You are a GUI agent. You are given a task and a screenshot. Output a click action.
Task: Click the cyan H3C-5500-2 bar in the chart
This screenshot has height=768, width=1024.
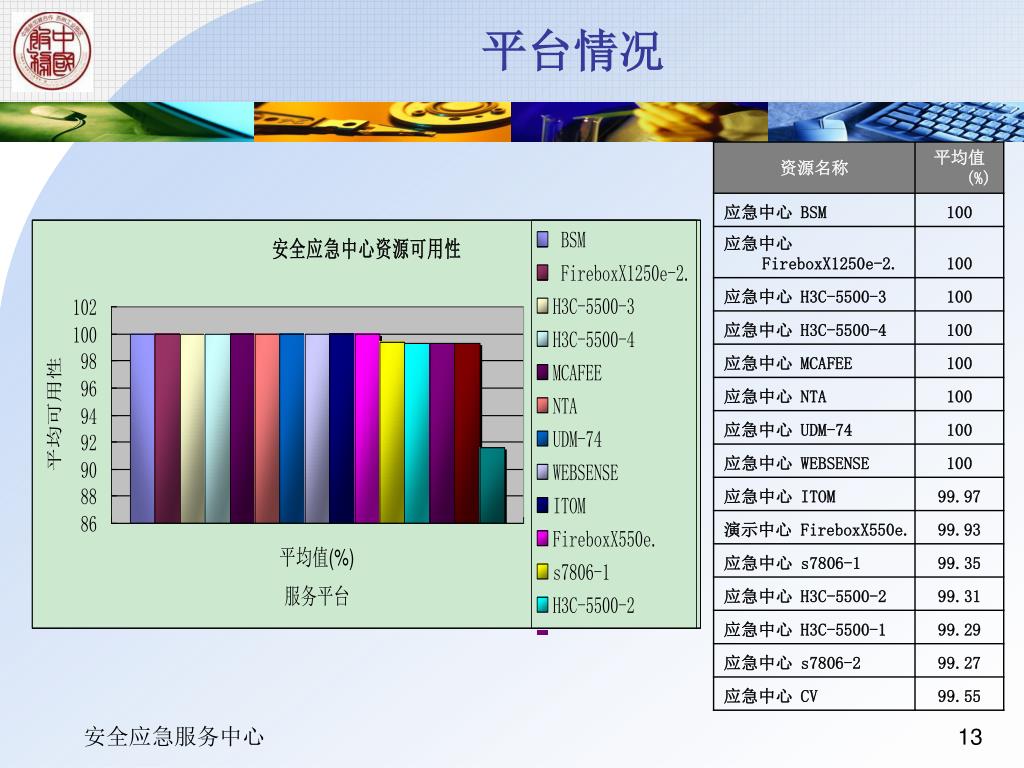(417, 433)
